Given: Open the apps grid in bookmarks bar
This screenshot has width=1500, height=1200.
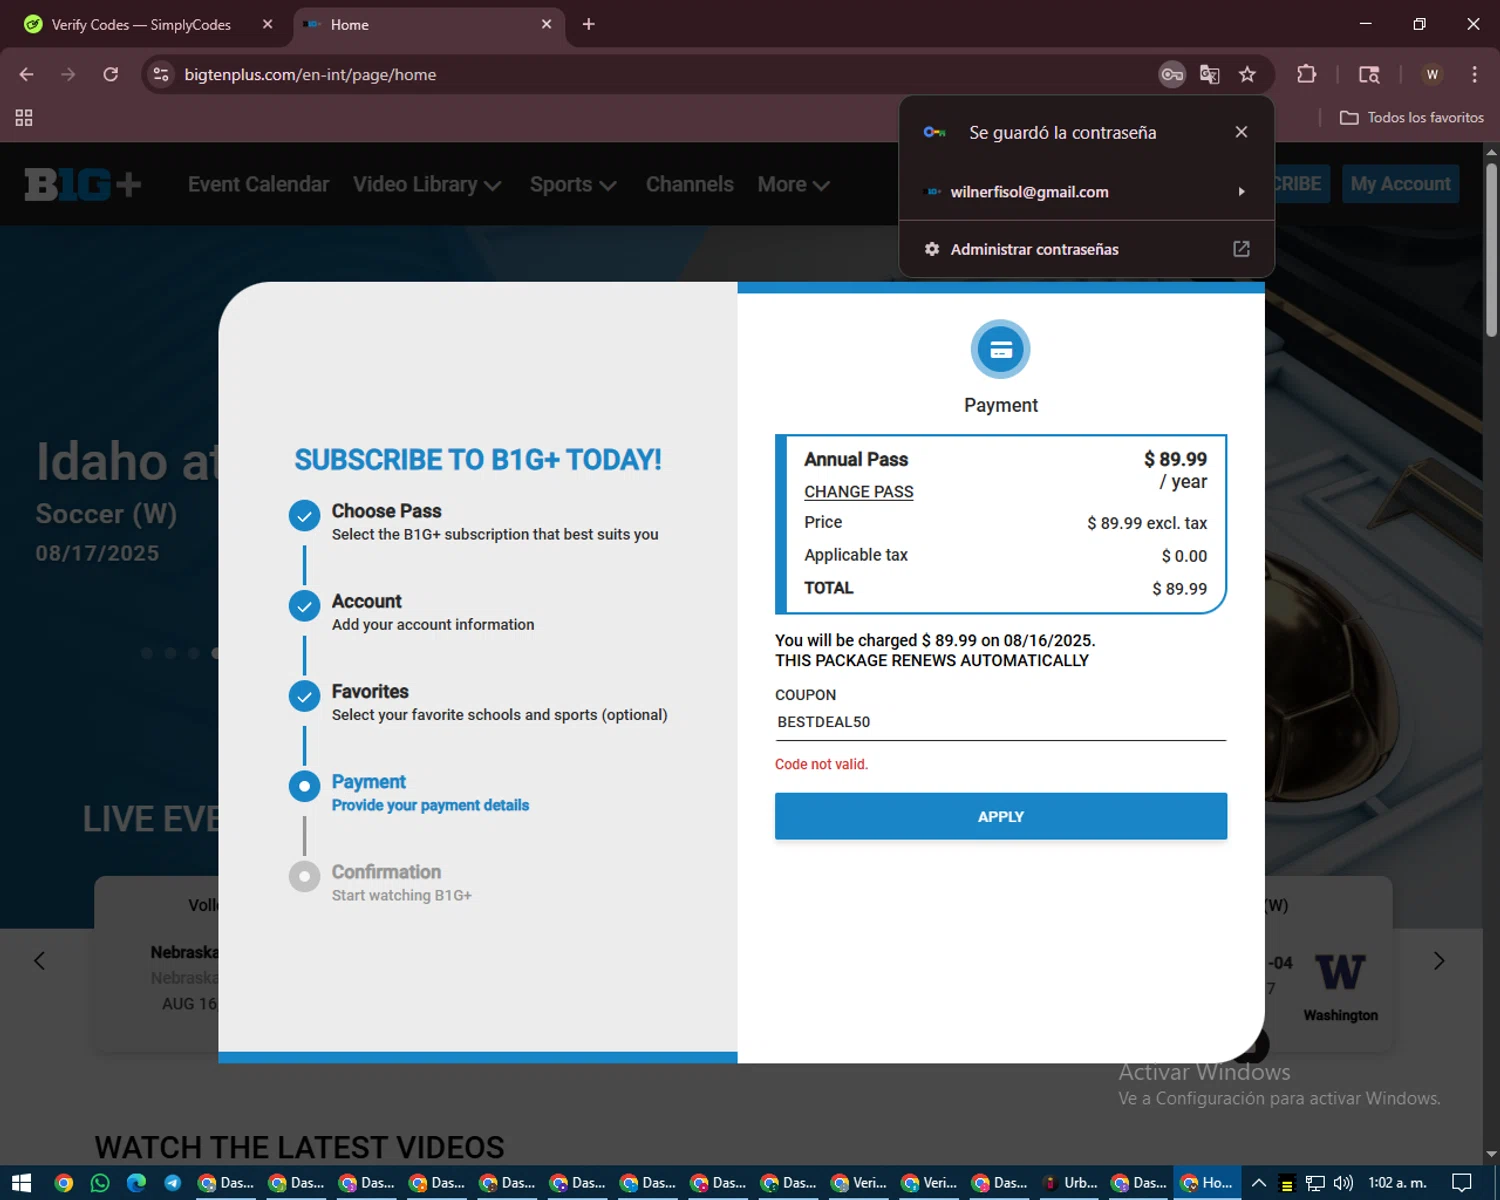Looking at the screenshot, I should pyautogui.click(x=24, y=118).
